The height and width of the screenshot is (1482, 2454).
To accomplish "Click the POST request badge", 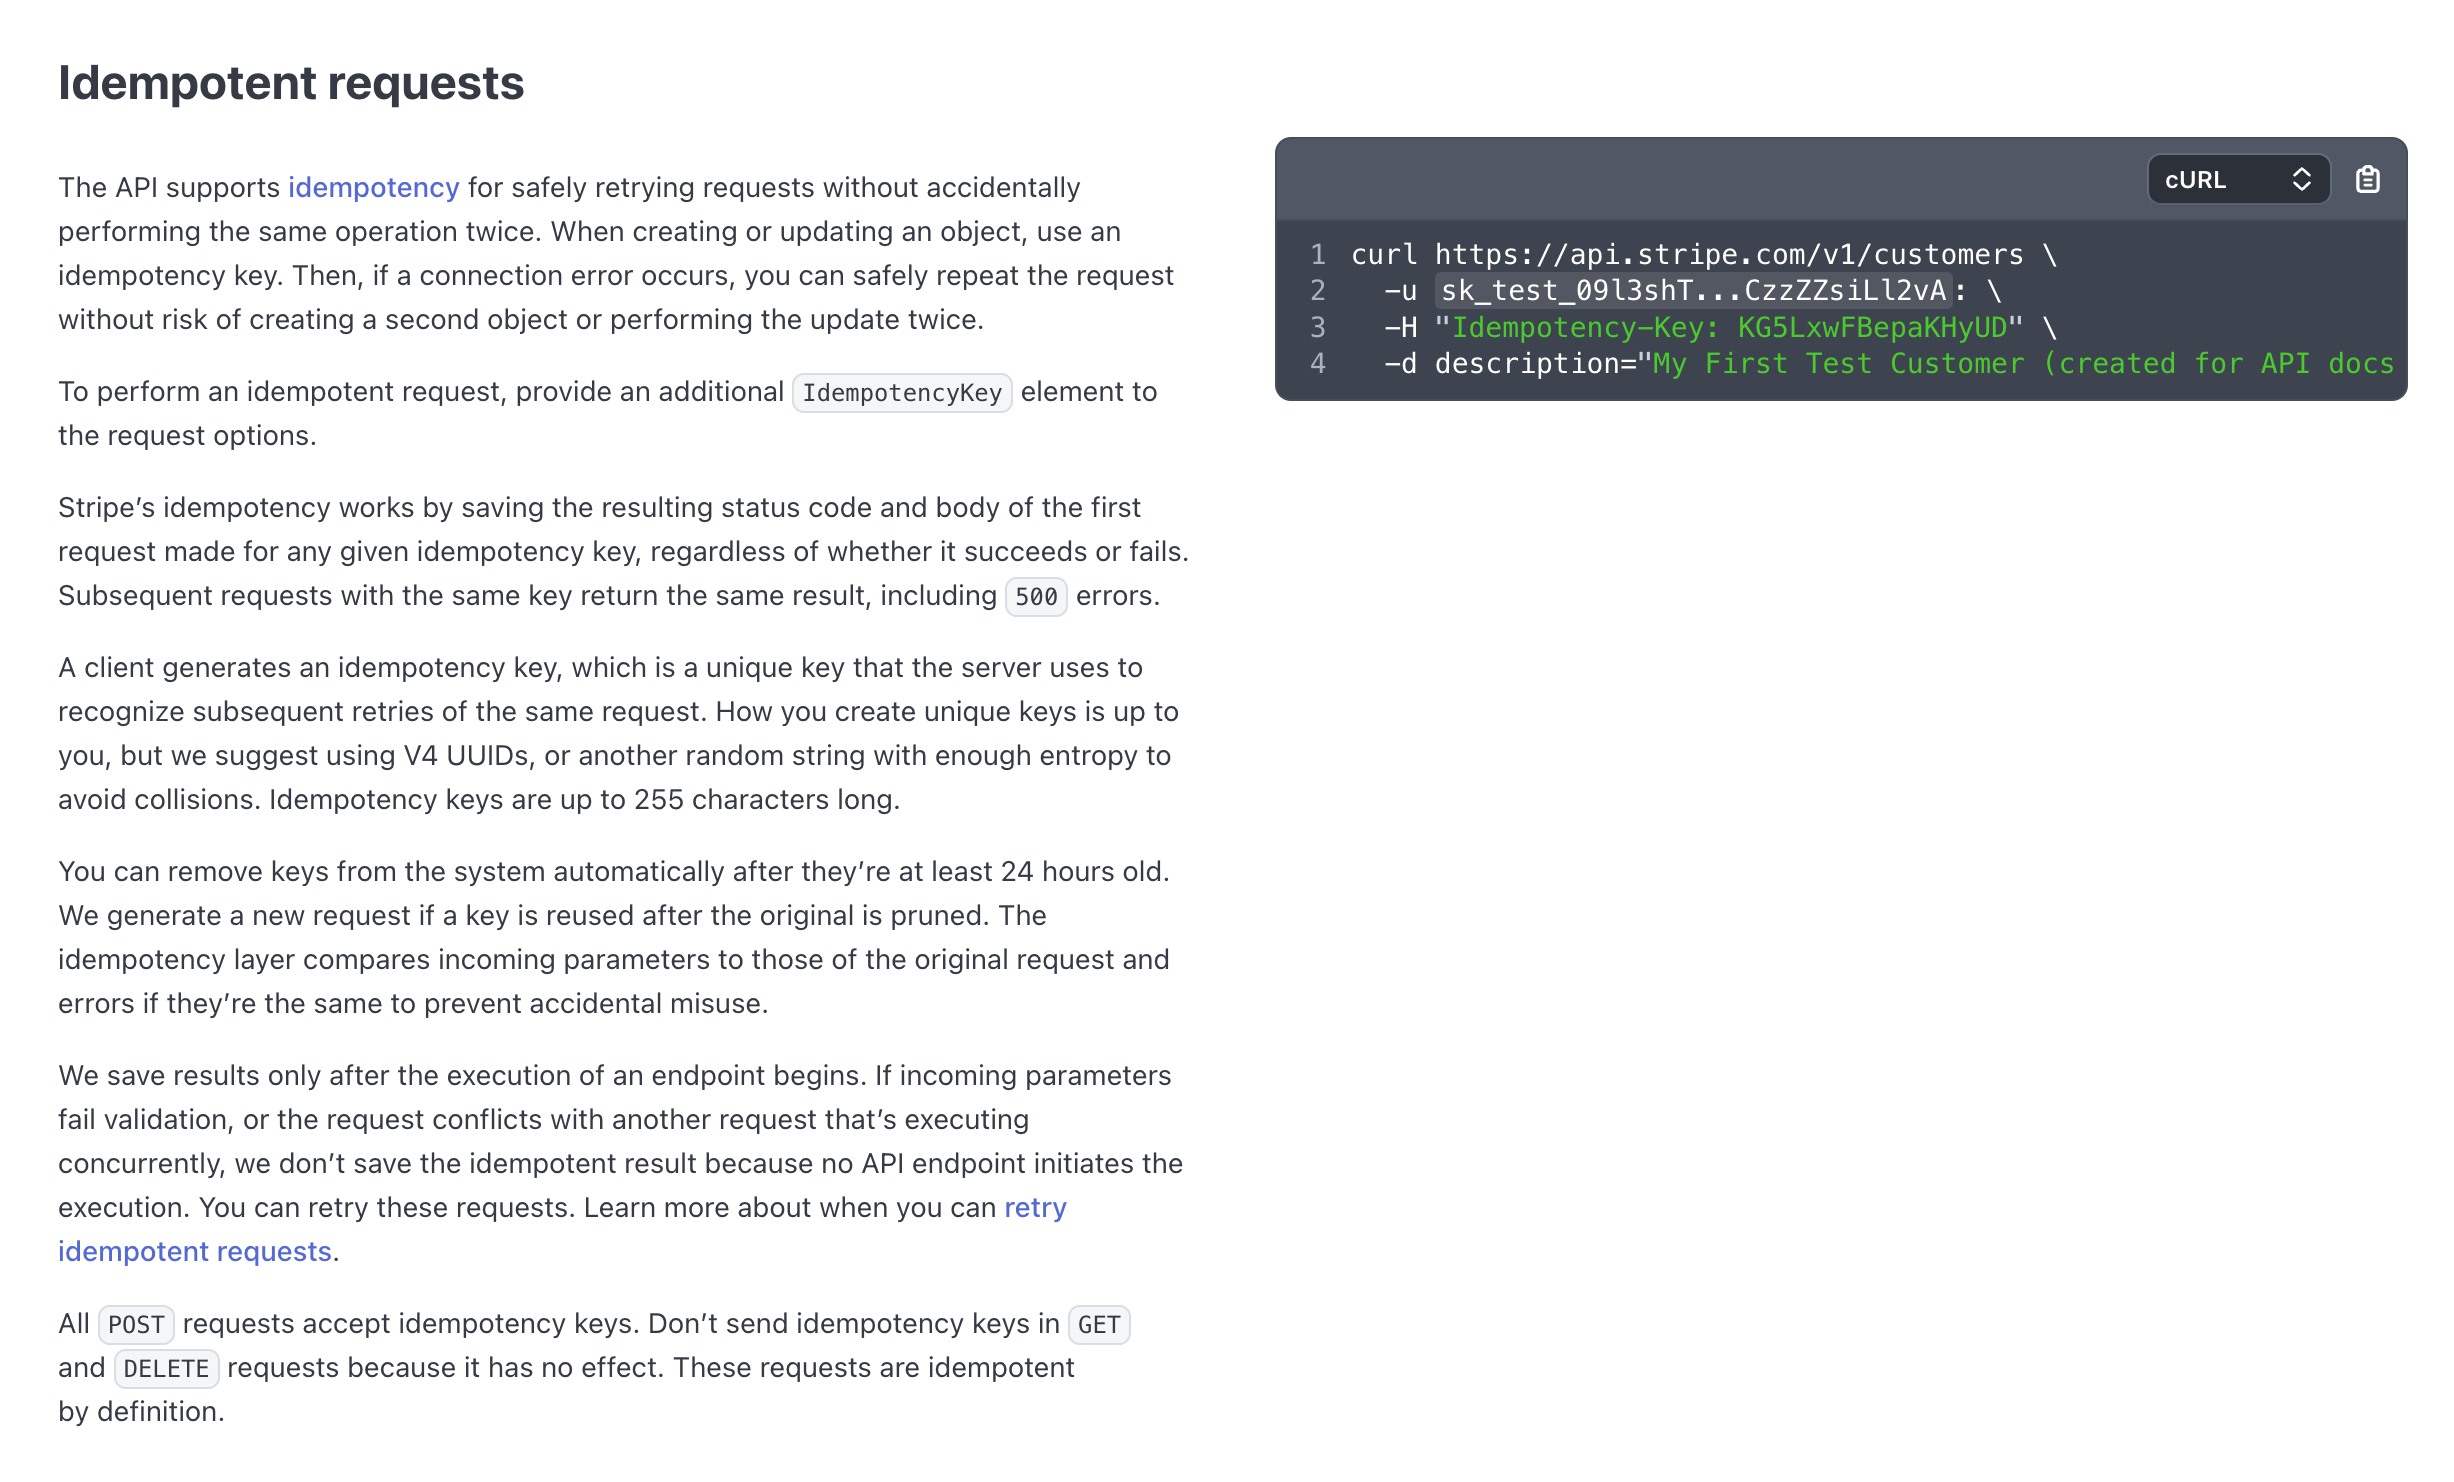I will coord(136,1324).
